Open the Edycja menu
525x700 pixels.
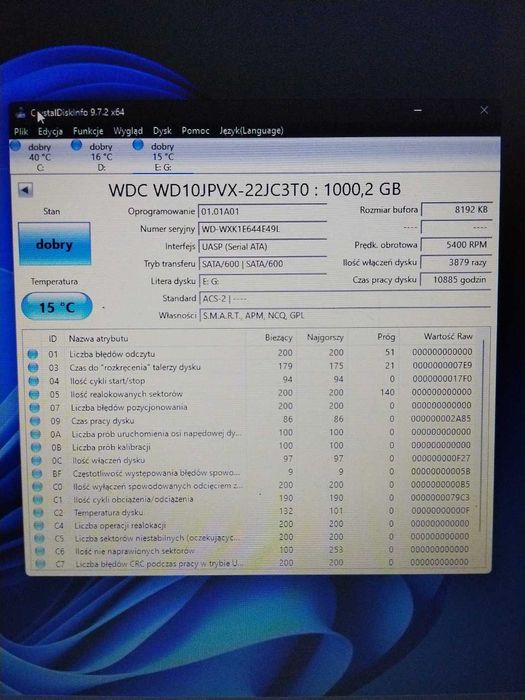coord(50,131)
